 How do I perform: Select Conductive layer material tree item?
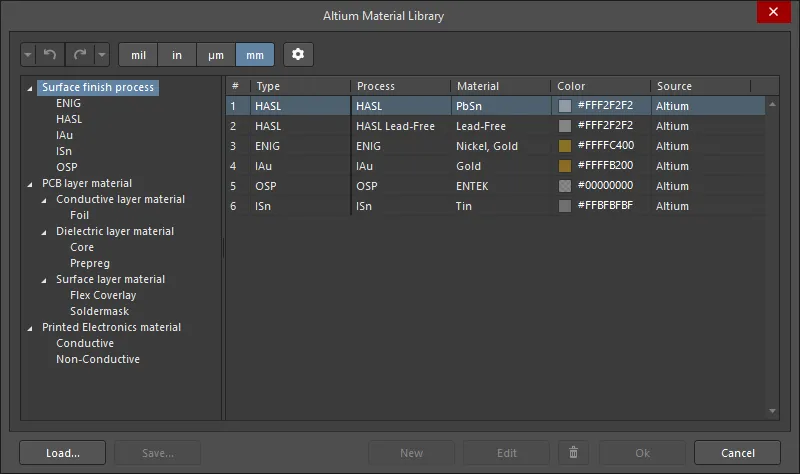click(120, 199)
